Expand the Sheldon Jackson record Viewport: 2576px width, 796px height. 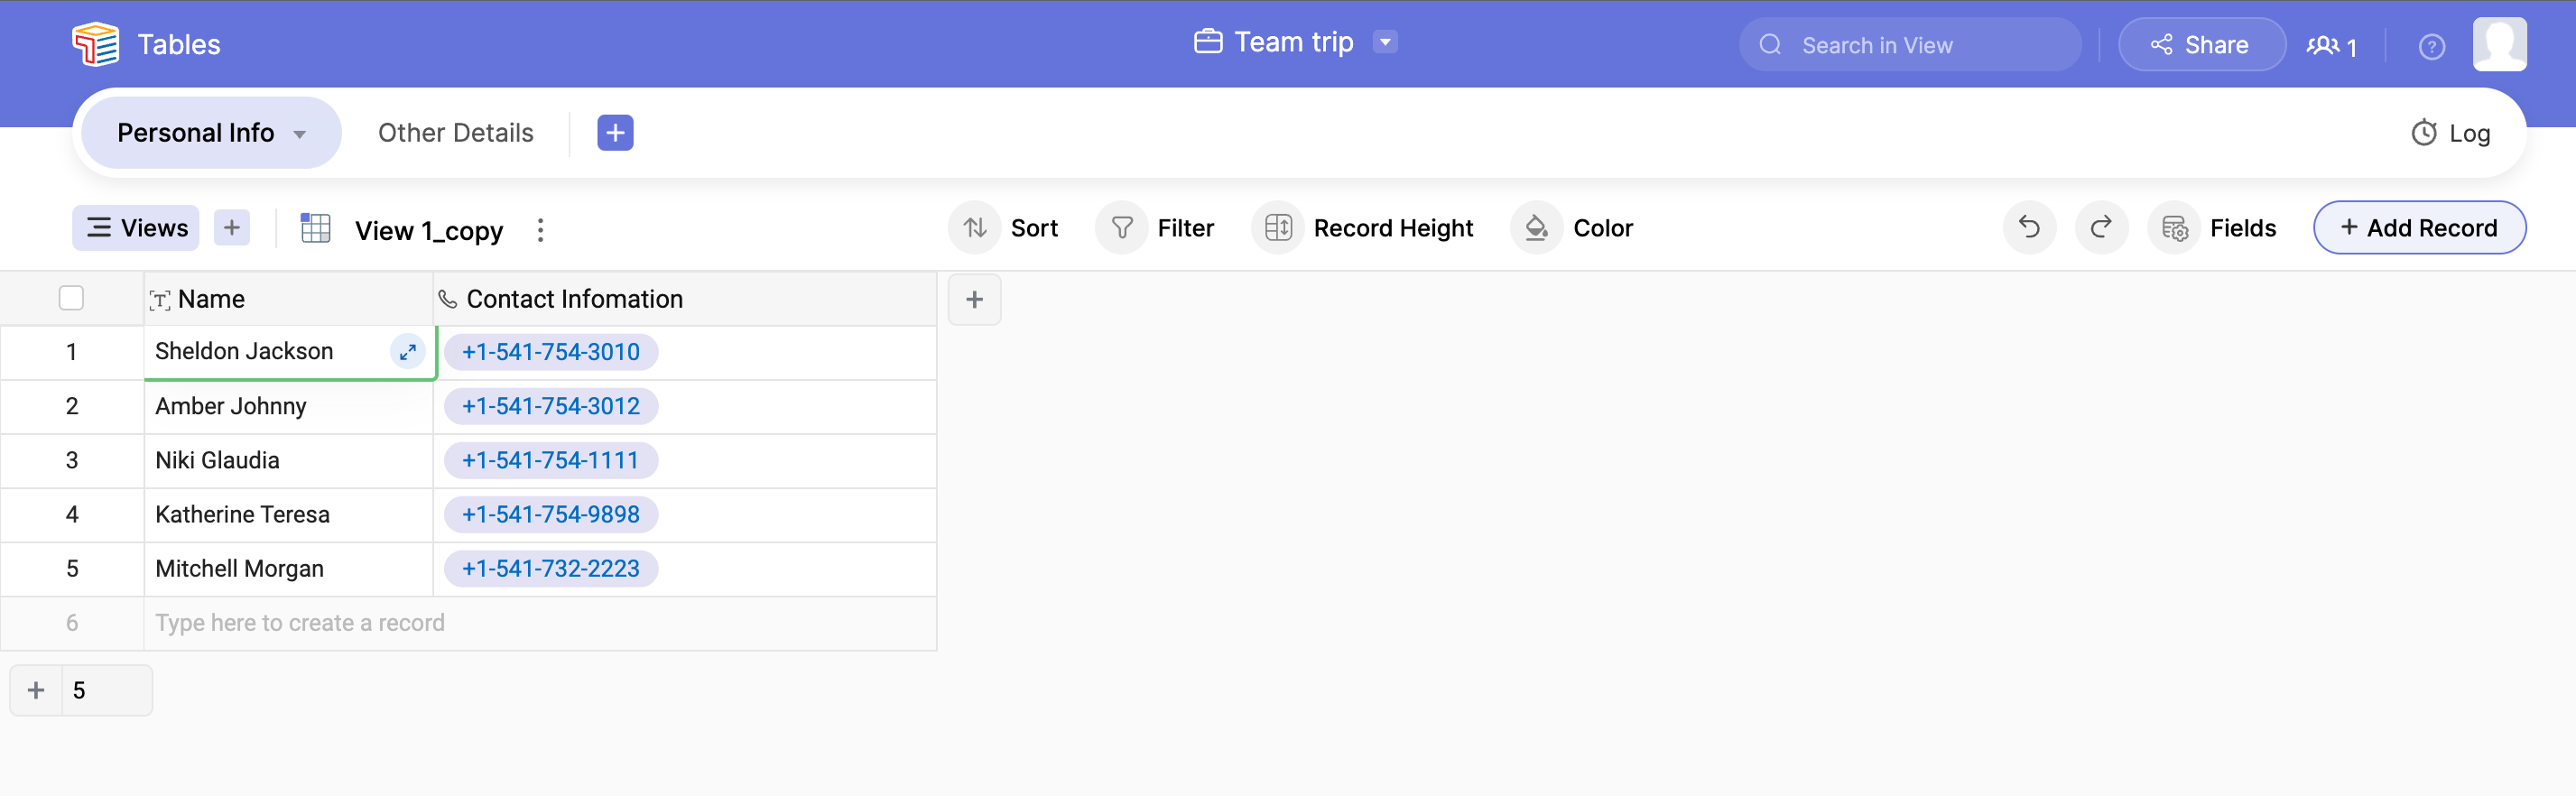pos(408,352)
